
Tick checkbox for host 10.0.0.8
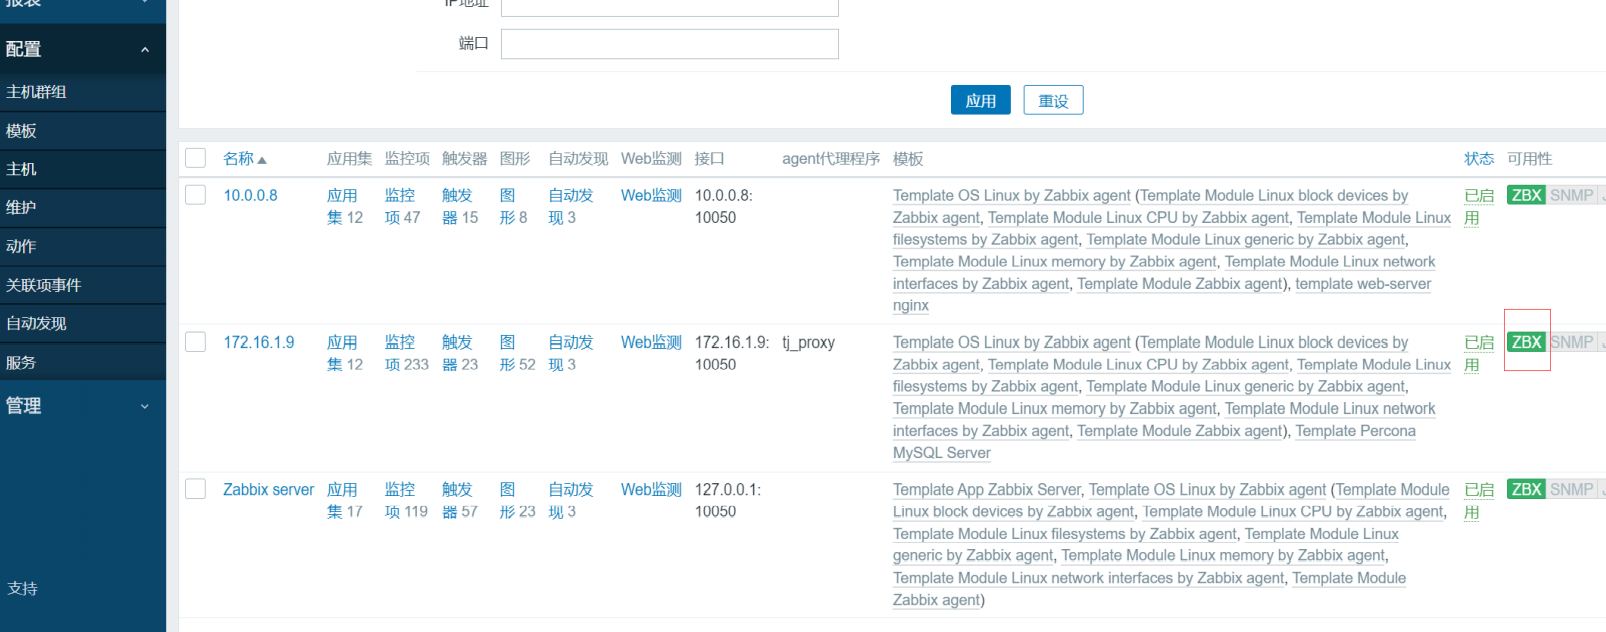click(196, 195)
